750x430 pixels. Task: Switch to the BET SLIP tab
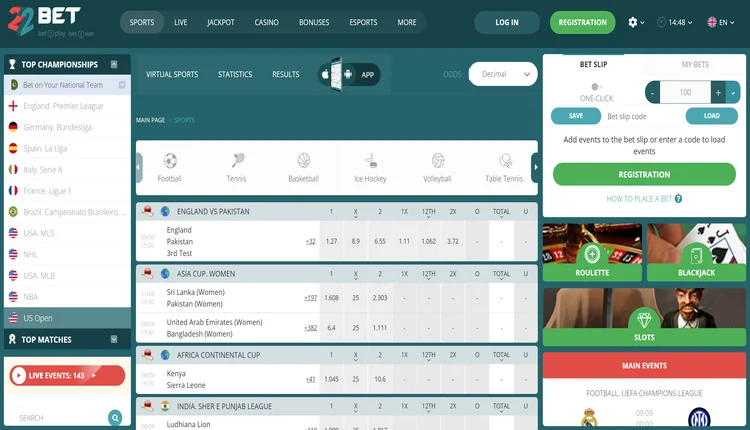click(594, 64)
